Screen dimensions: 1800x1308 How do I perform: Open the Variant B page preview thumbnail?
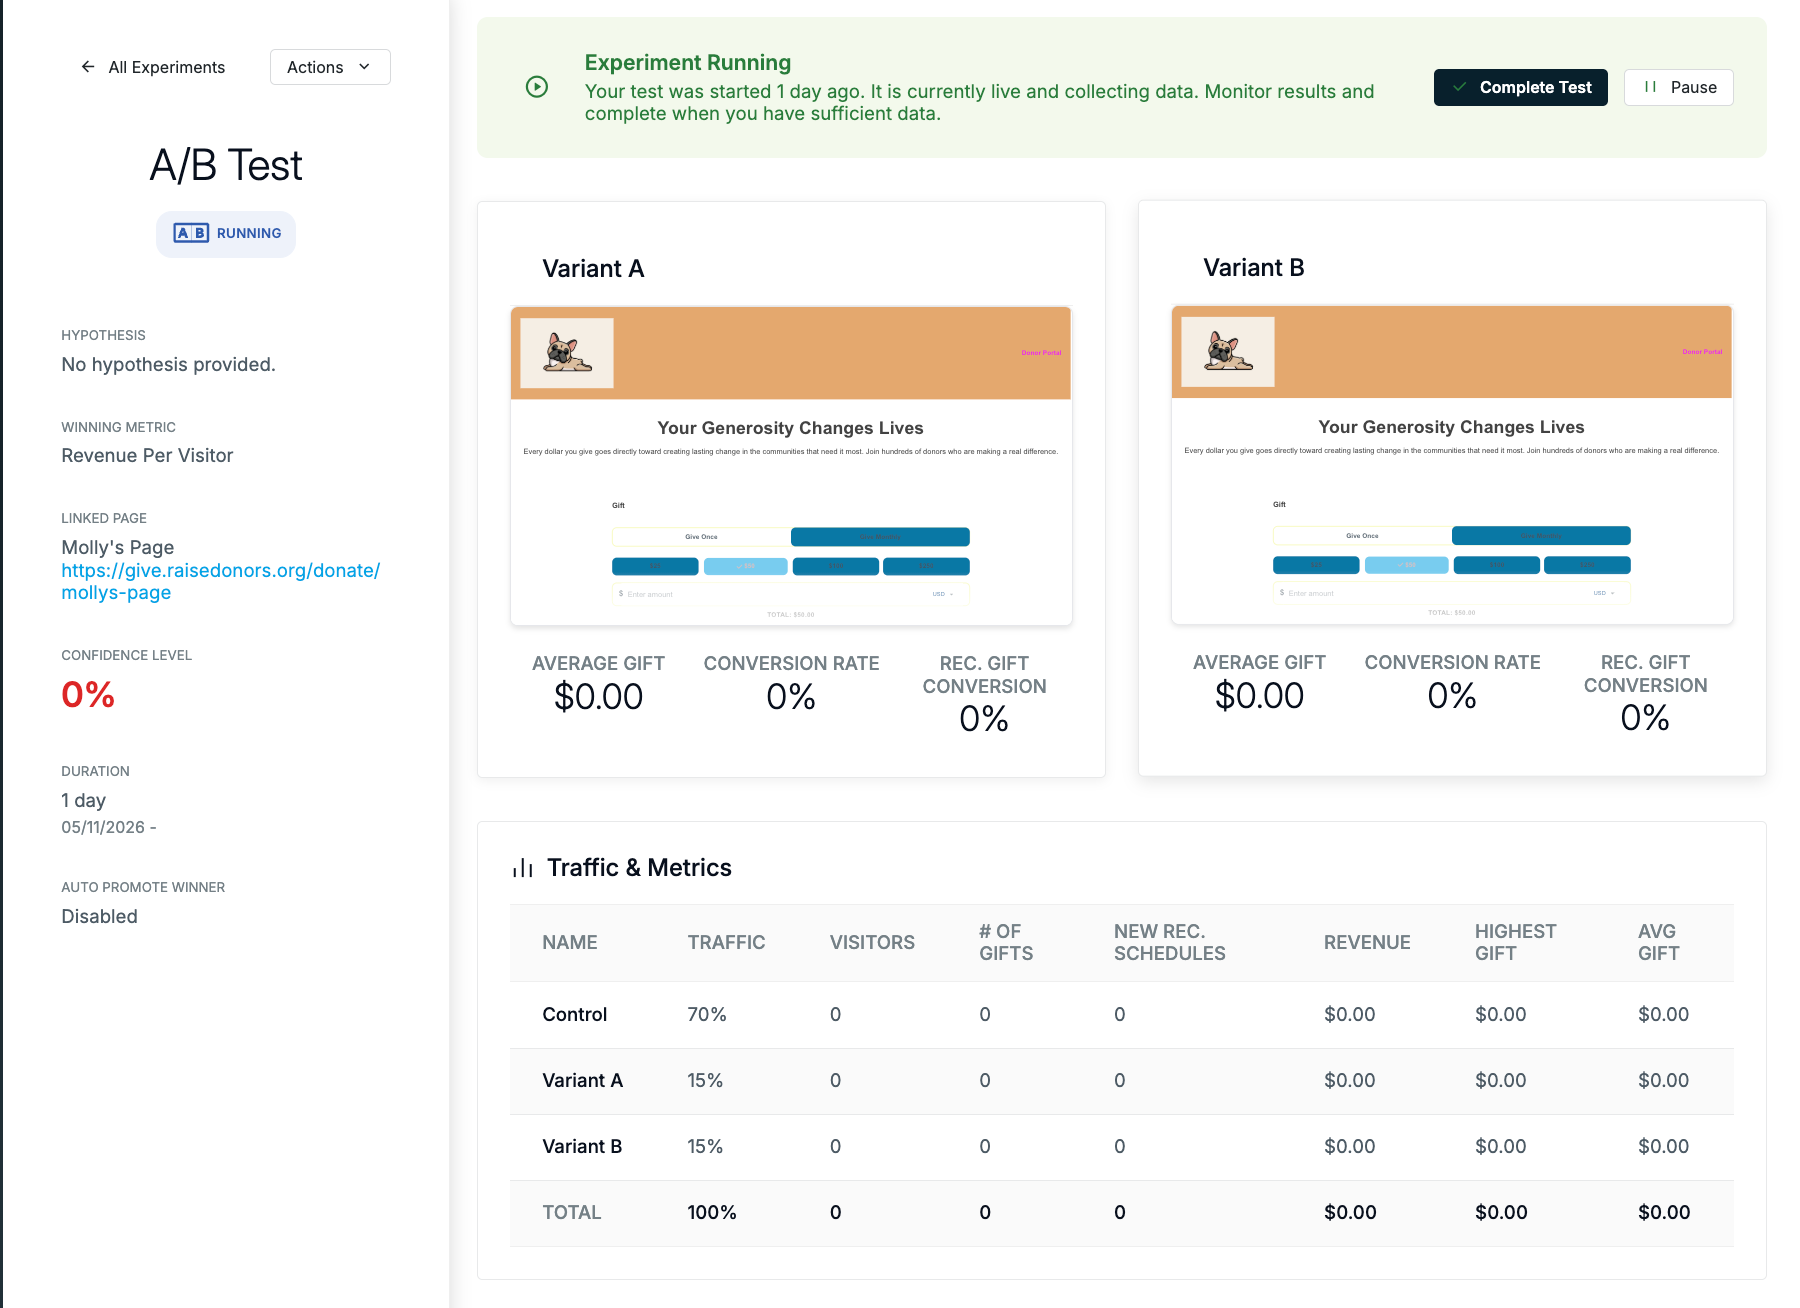(1452, 465)
